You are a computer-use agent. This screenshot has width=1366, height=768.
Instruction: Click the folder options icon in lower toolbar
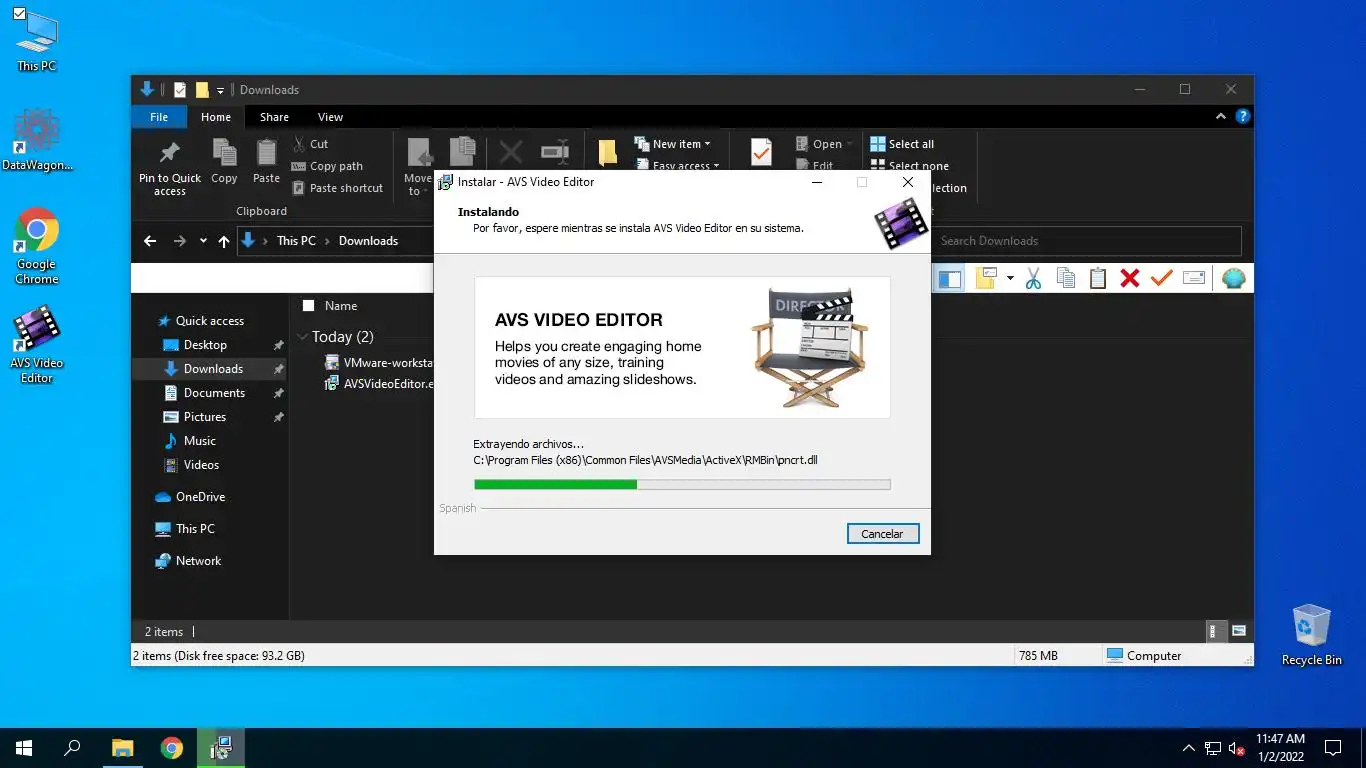pos(986,279)
